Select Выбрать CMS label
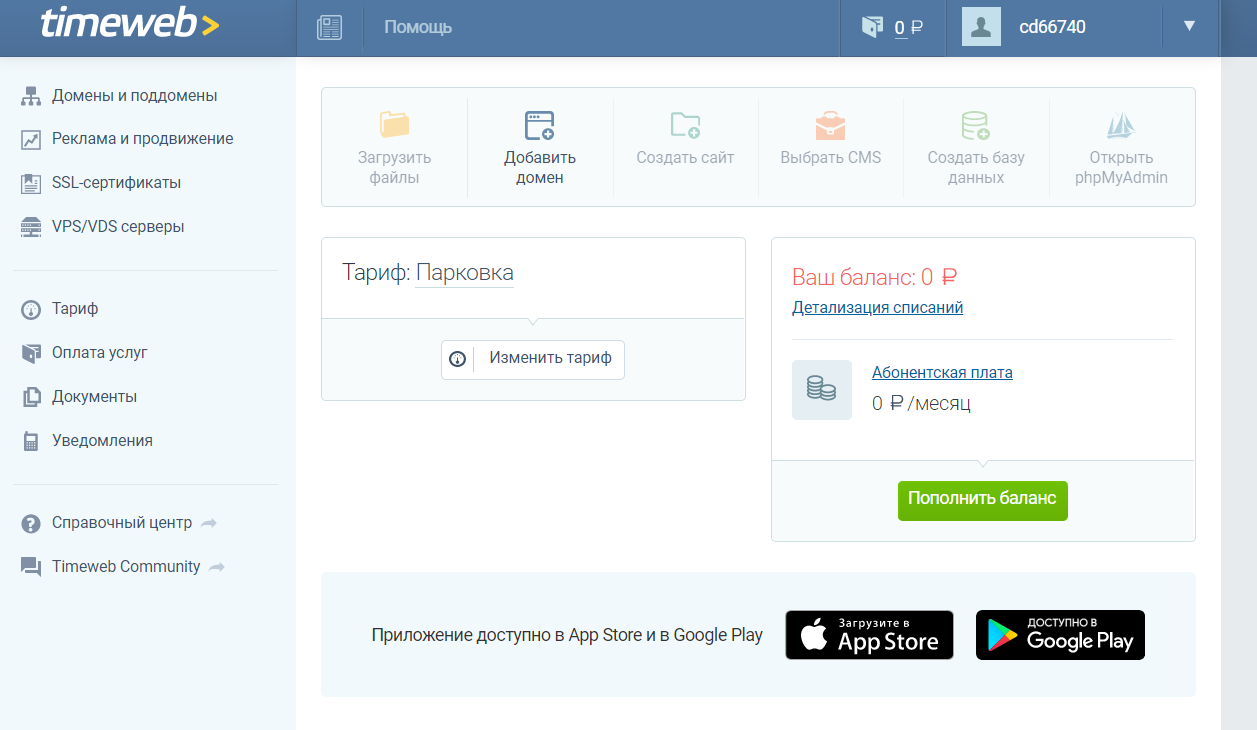Viewport: 1257px width, 730px height. pyautogui.click(x=830, y=158)
